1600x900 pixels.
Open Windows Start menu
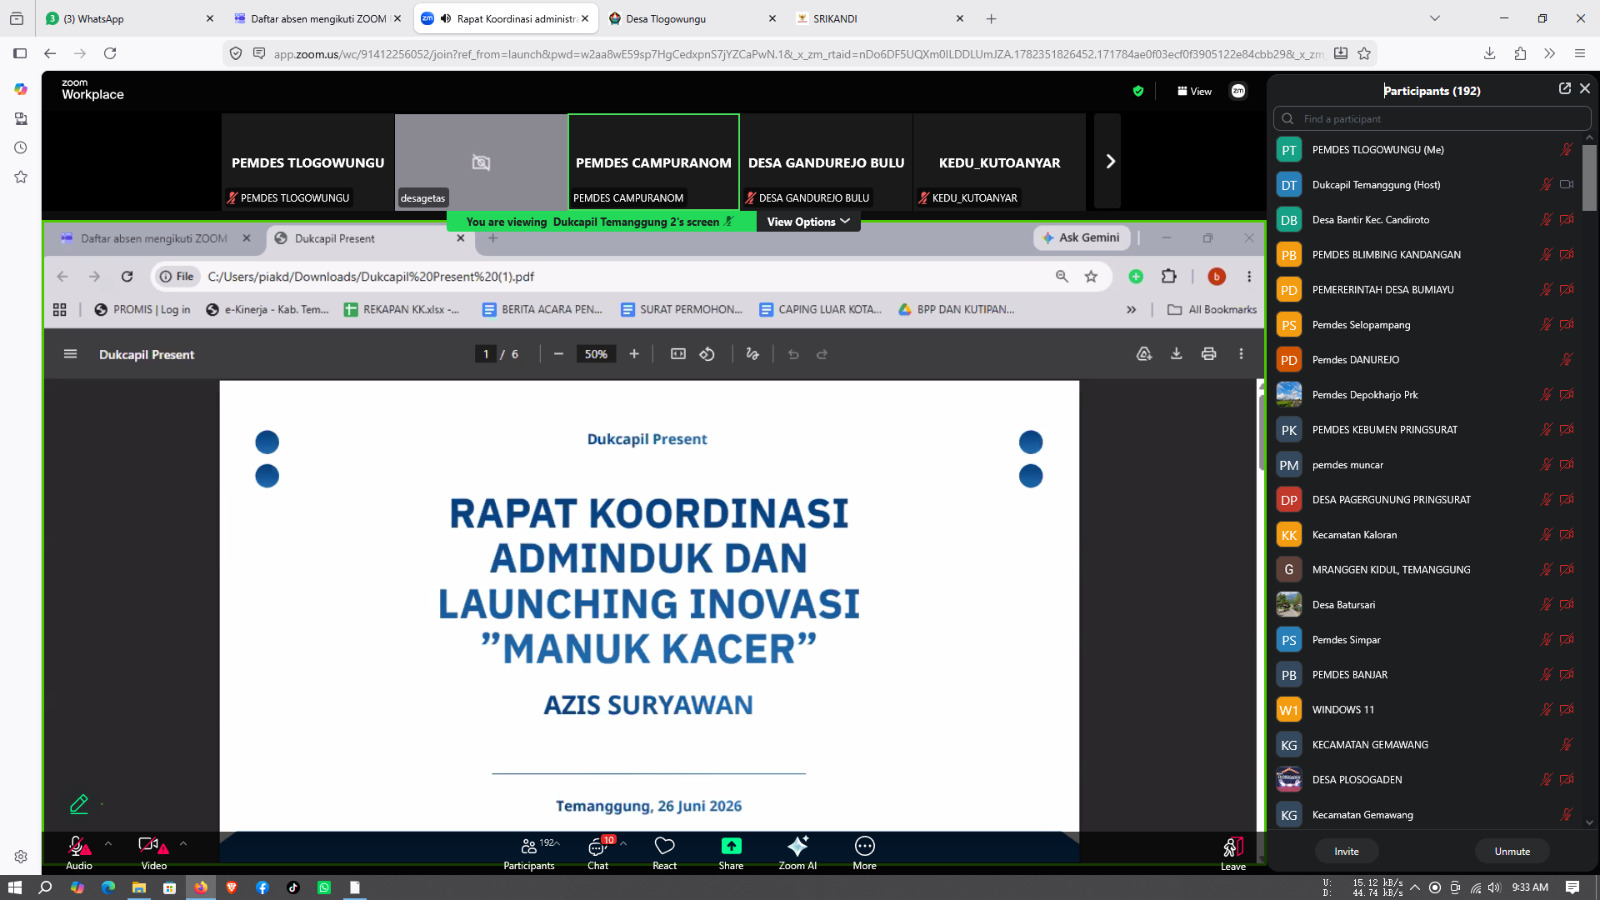coord(15,887)
